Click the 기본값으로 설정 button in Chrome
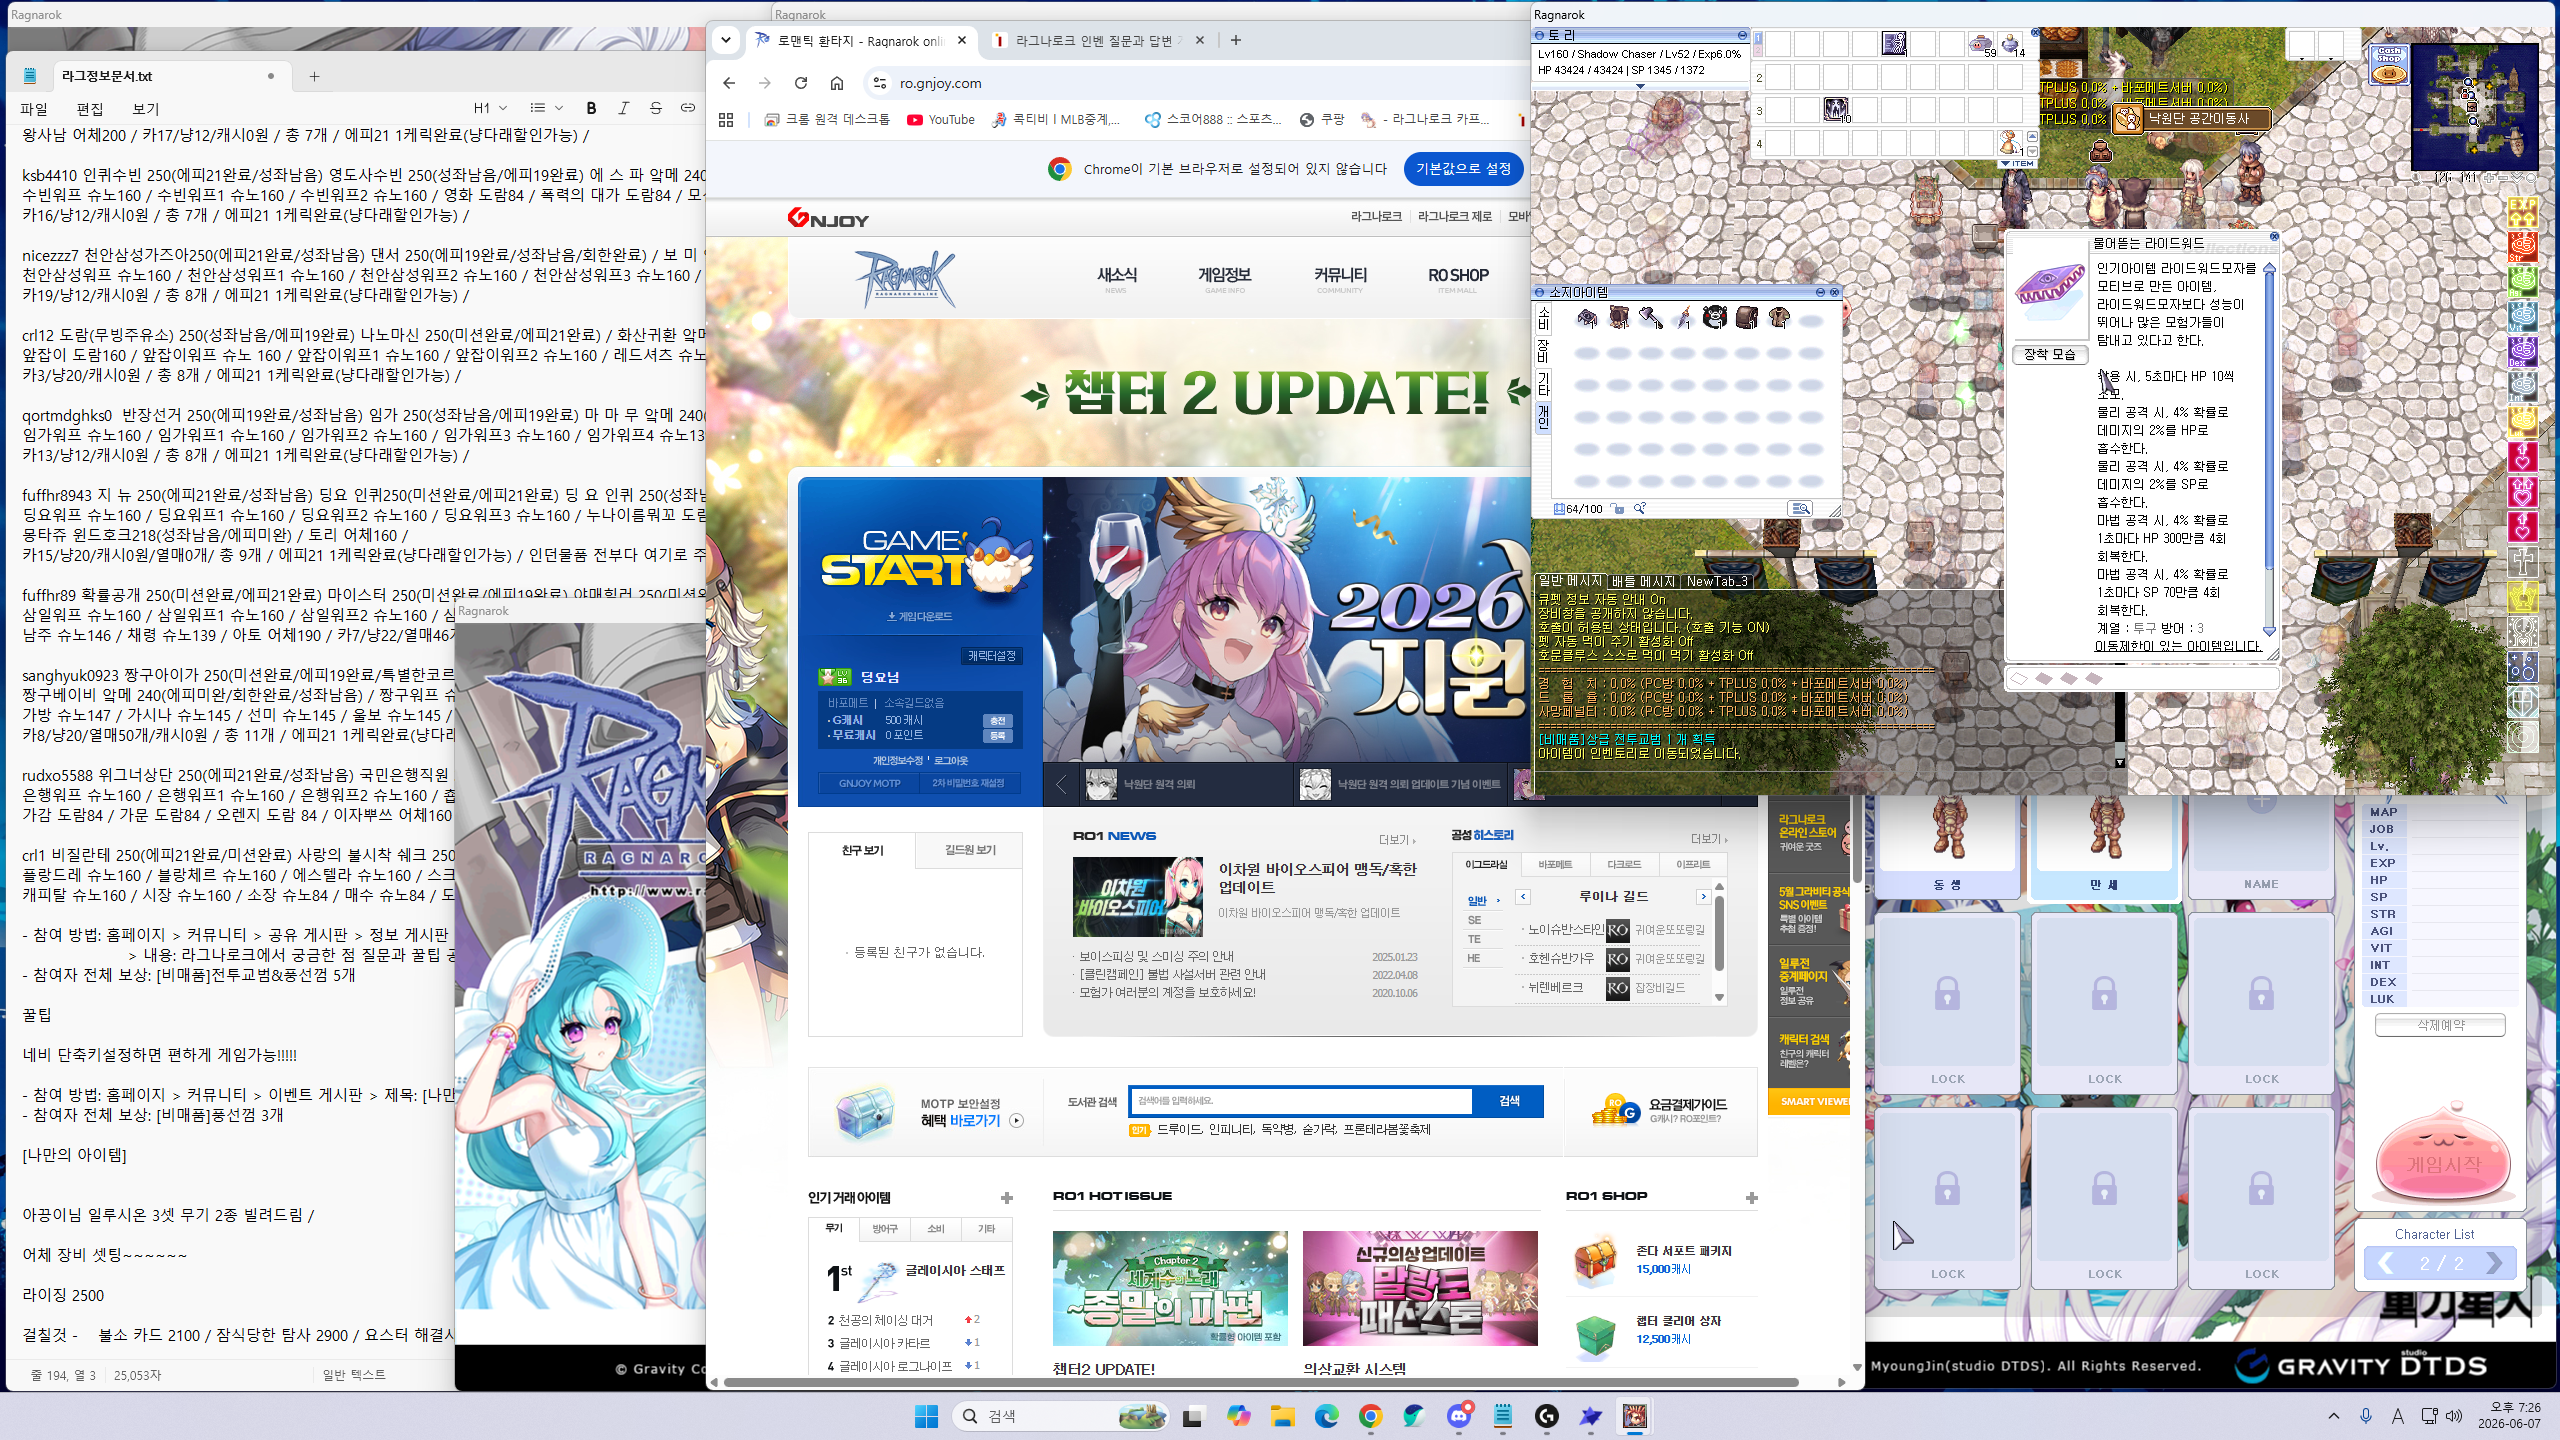The image size is (2560, 1440). (1463, 169)
